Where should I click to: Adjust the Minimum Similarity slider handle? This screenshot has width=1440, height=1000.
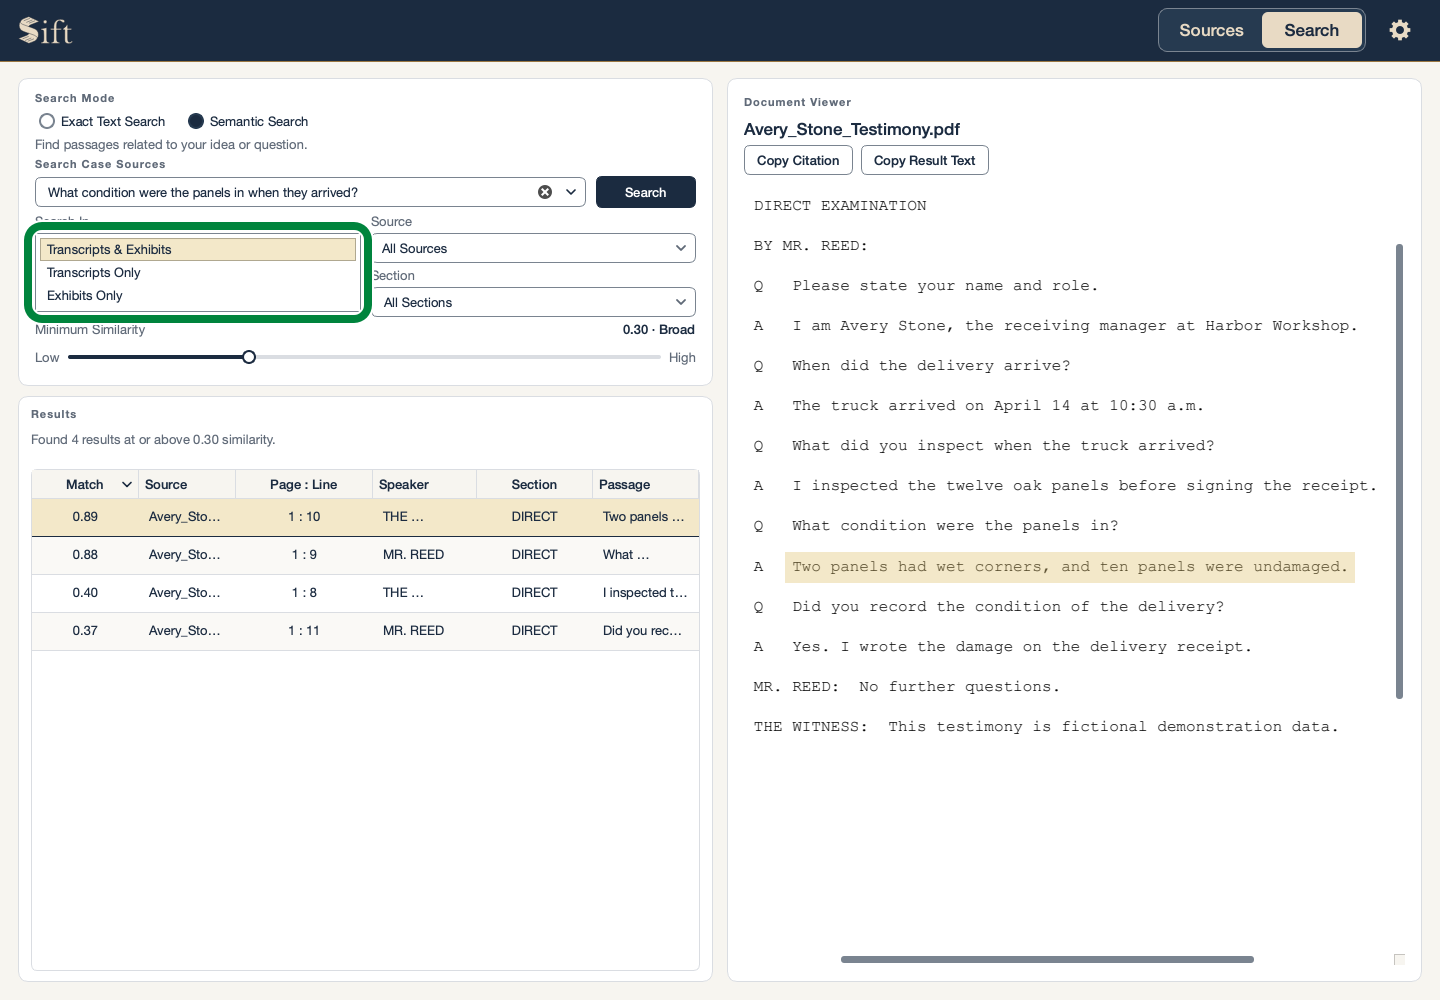[x=249, y=357]
